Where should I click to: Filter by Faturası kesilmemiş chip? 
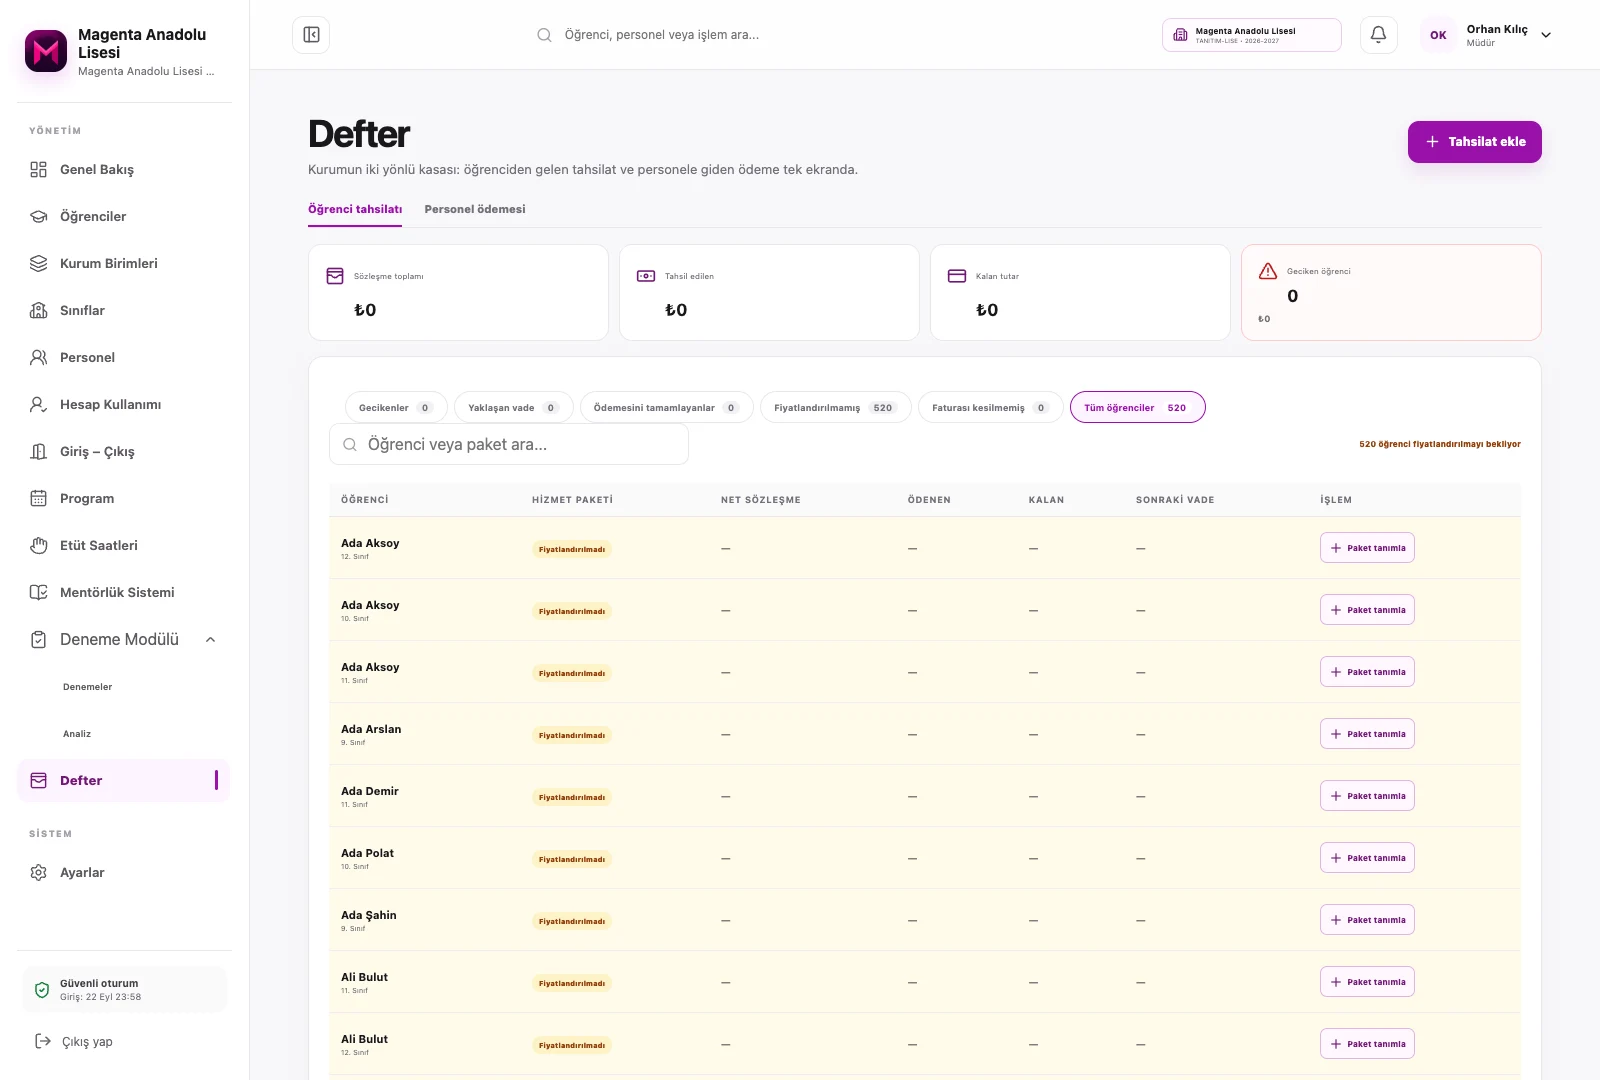coord(990,408)
